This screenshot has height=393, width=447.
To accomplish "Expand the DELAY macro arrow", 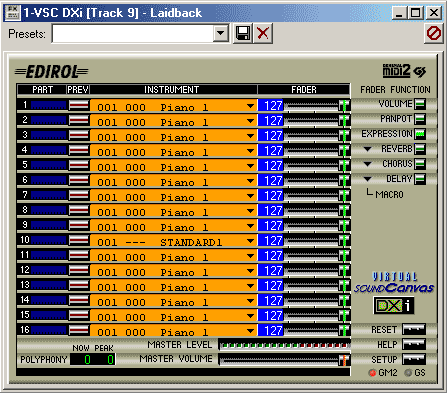I will (x=367, y=179).
